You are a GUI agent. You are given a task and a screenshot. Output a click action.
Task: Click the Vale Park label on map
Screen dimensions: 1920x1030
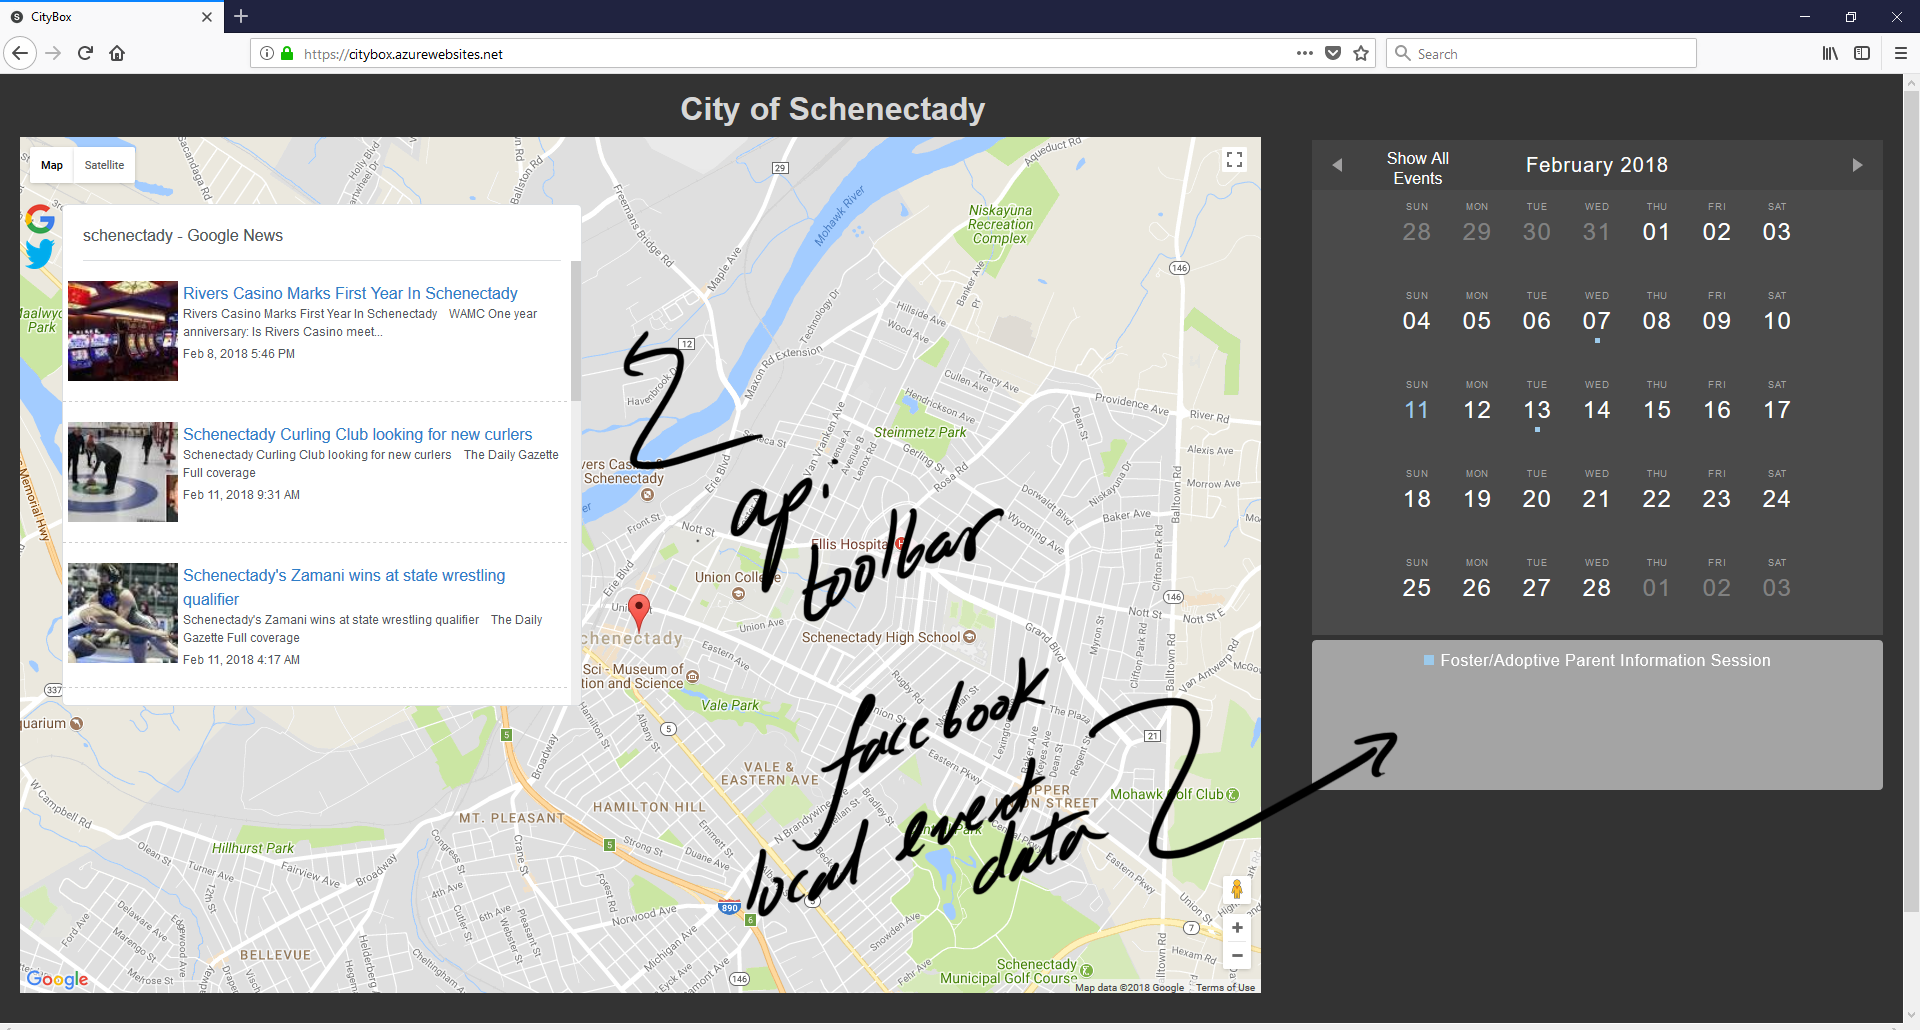[730, 705]
